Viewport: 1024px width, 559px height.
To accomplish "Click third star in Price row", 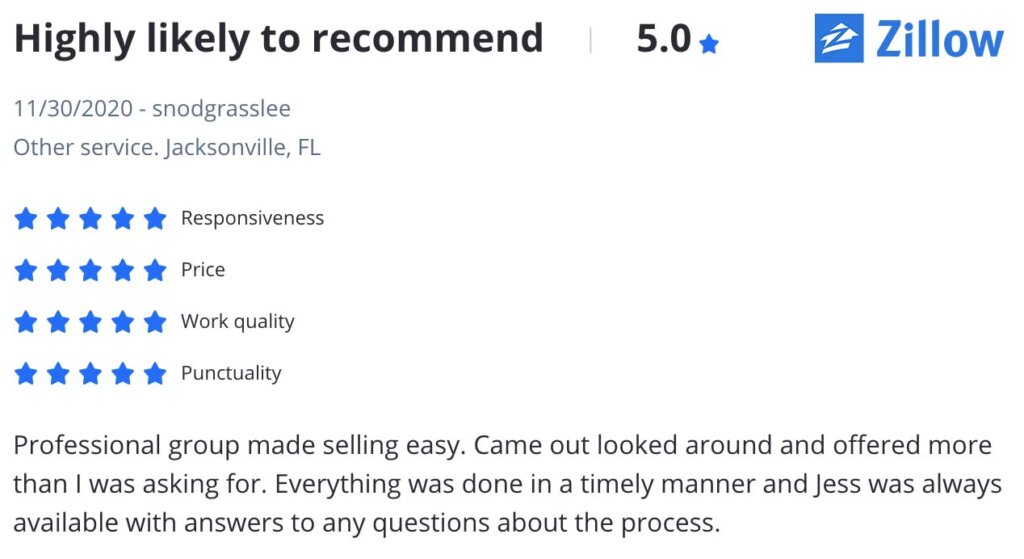I will click(90, 270).
